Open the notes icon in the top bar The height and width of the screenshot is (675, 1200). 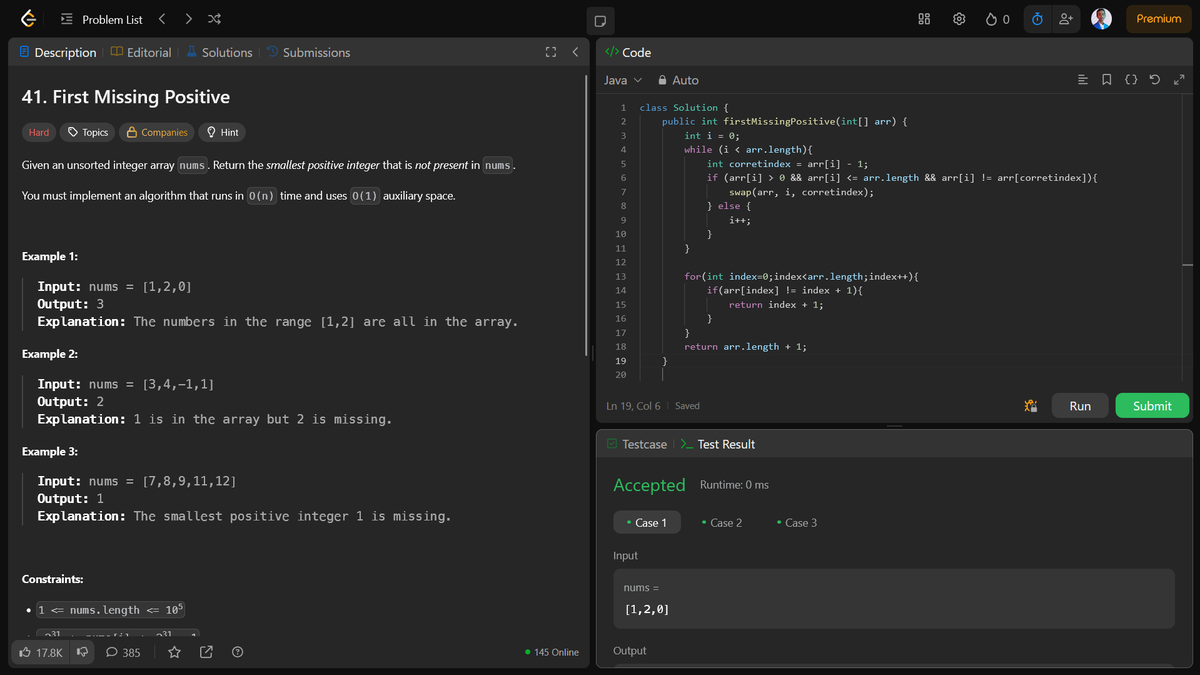(x=599, y=19)
